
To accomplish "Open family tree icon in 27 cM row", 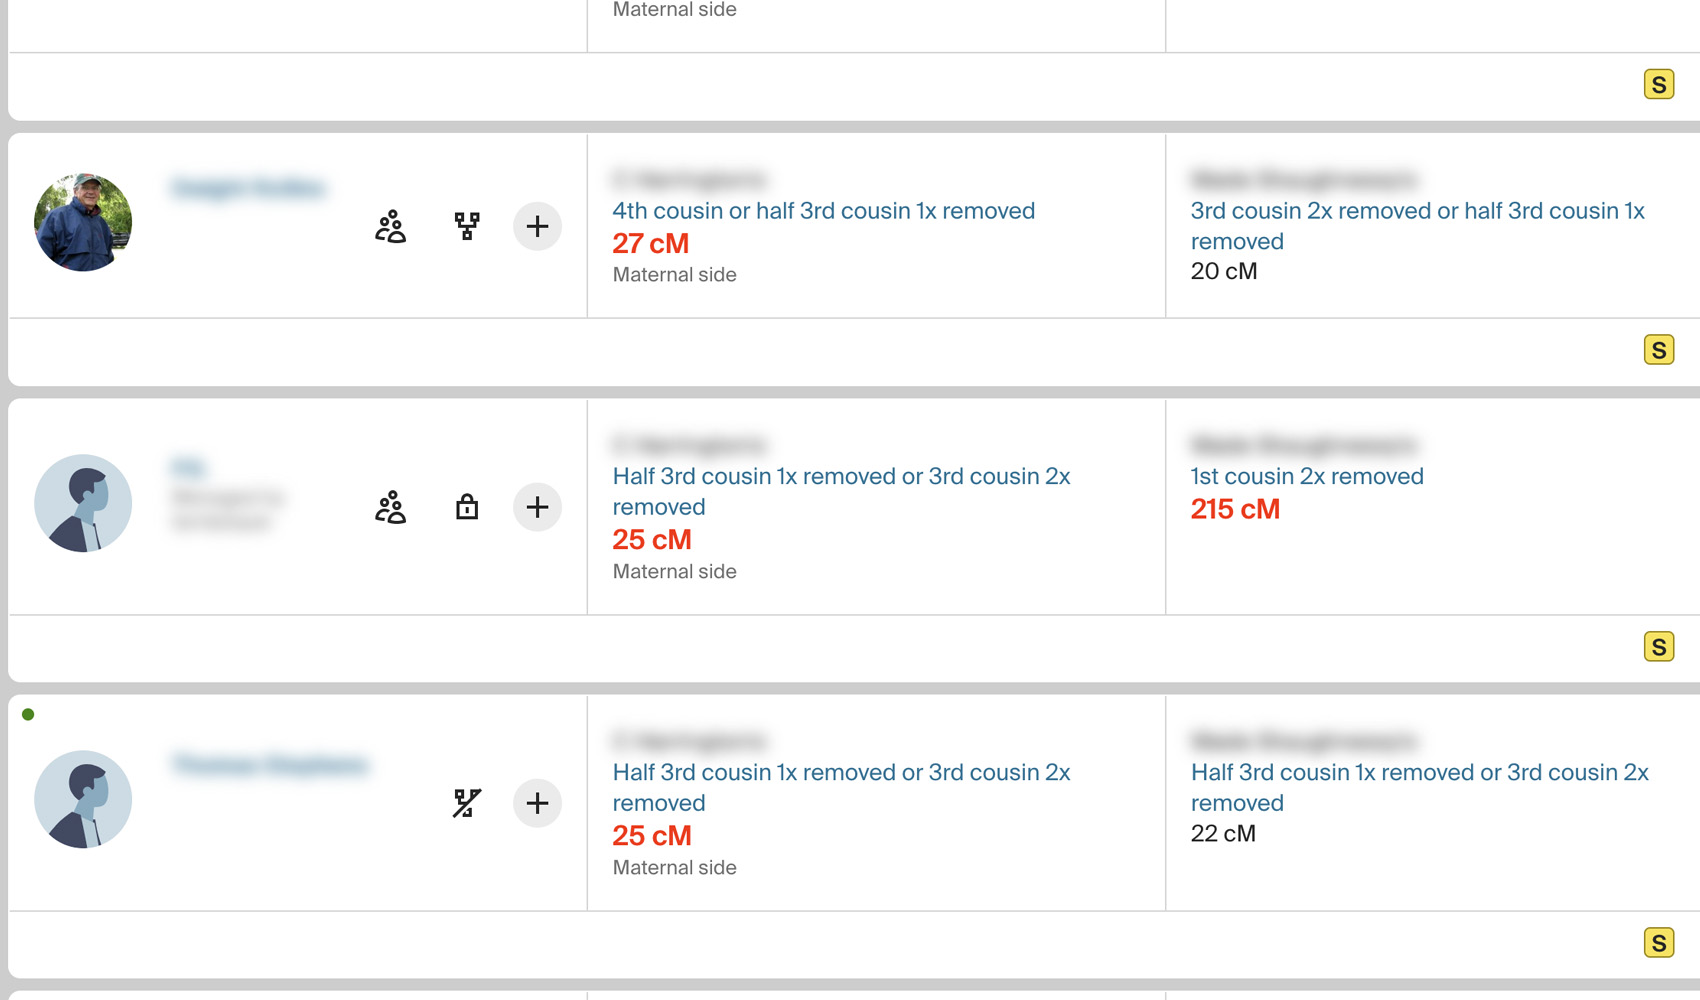I will pos(466,227).
